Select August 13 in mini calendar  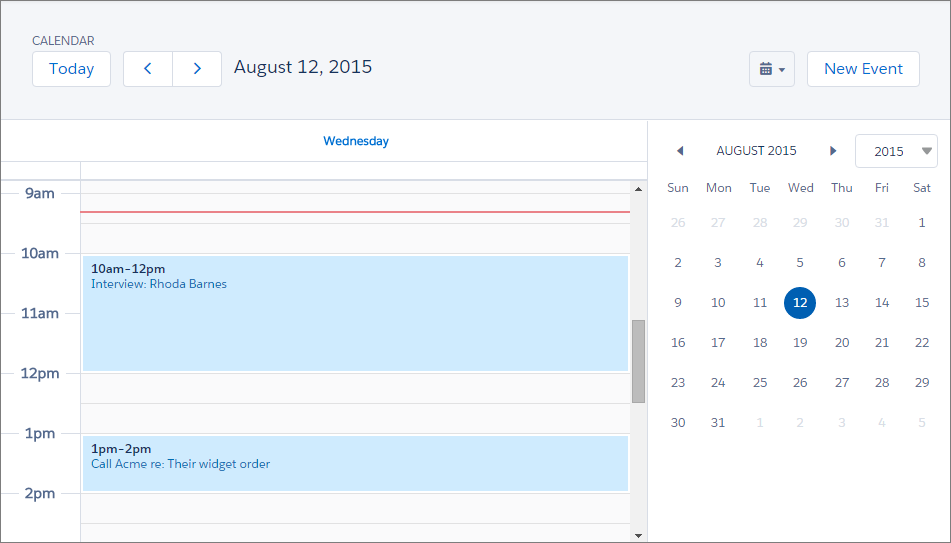842,303
